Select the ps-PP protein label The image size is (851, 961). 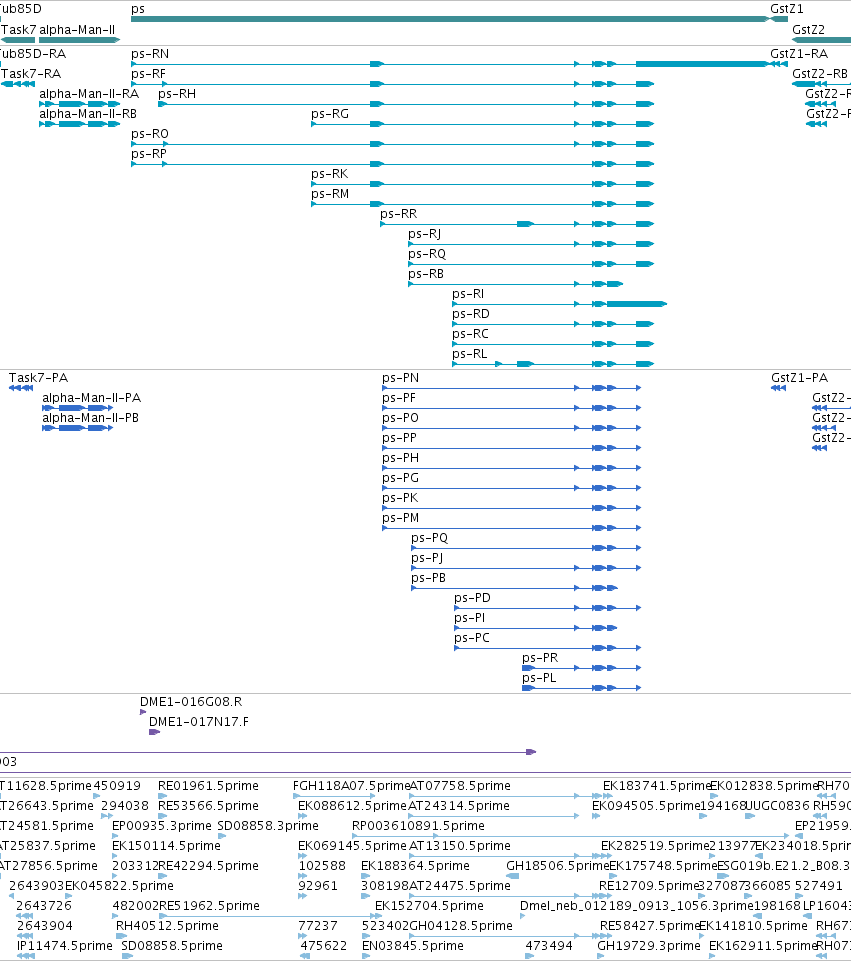click(x=399, y=438)
